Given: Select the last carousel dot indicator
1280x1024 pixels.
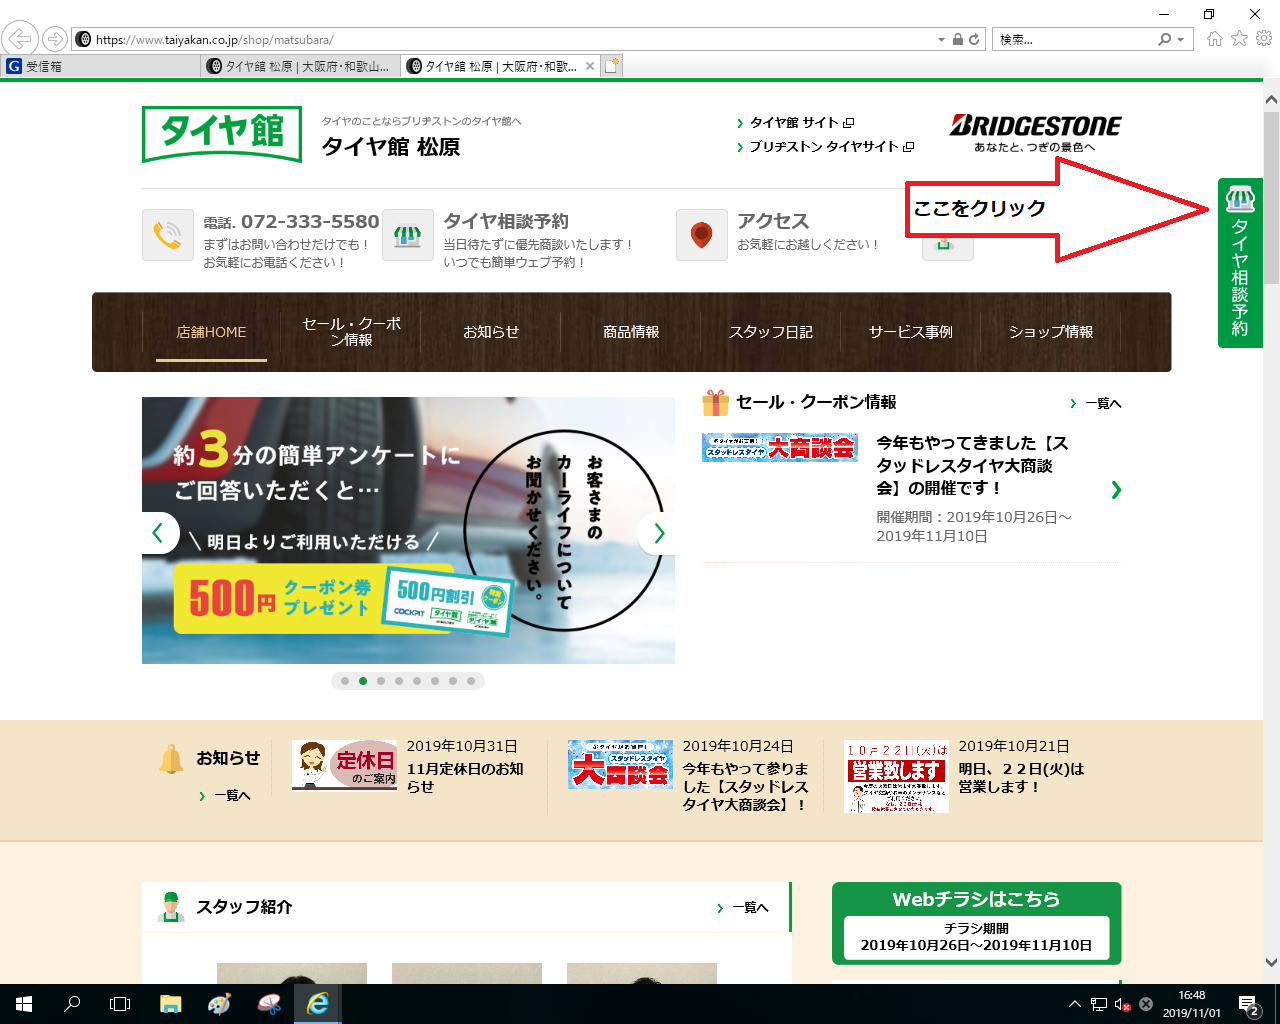Looking at the screenshot, I should click(x=471, y=681).
